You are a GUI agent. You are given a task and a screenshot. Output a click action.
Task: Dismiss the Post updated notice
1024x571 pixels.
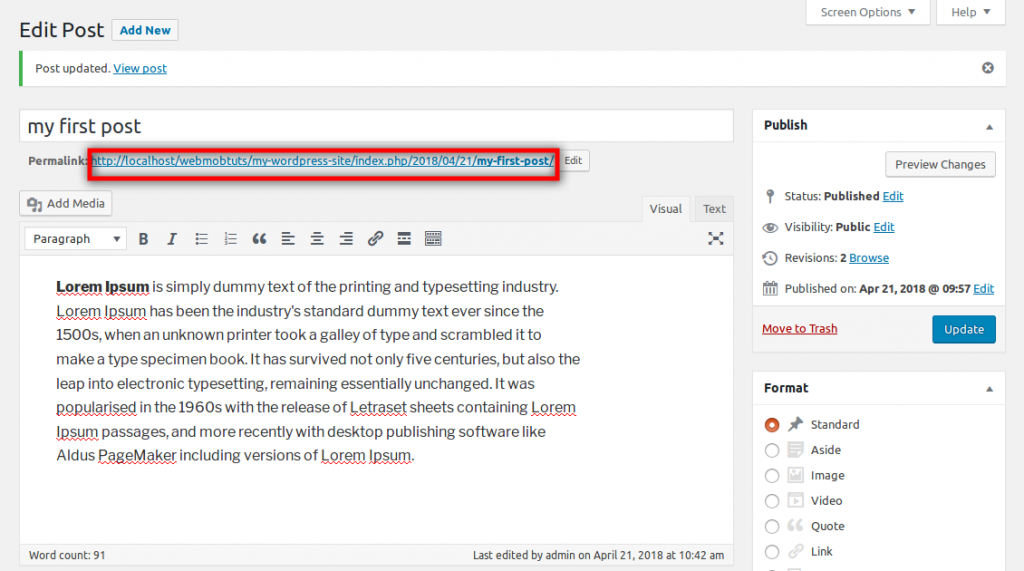(x=988, y=68)
